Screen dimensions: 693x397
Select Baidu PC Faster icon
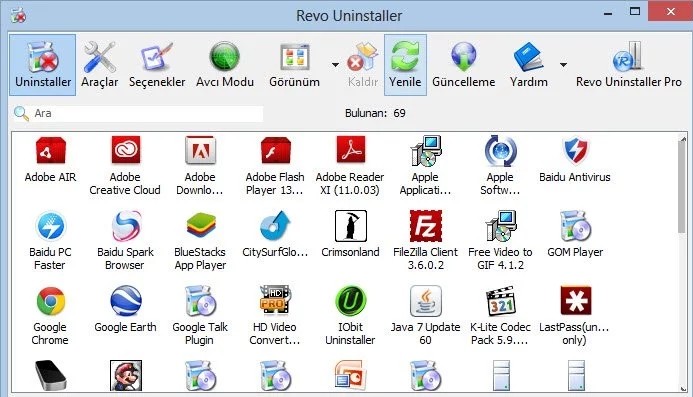click(50, 226)
